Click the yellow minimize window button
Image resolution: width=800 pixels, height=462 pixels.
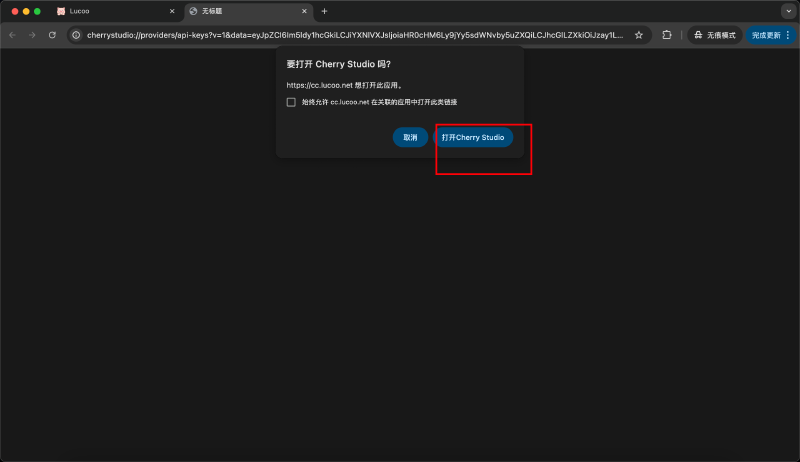pos(26,11)
